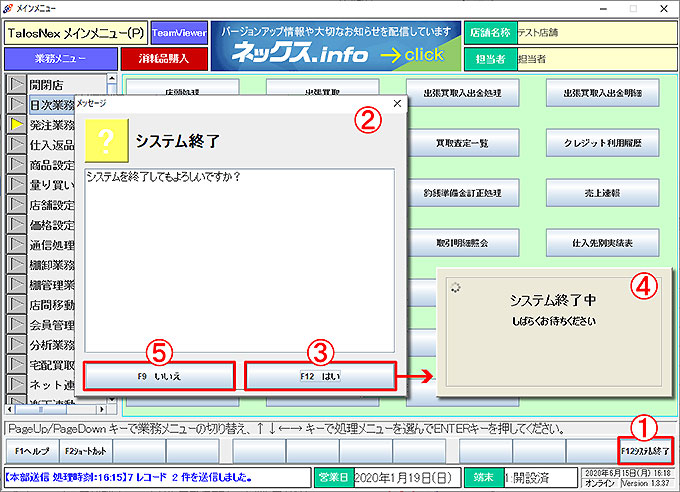Click the Version 1.3.37 label

(x=645, y=483)
